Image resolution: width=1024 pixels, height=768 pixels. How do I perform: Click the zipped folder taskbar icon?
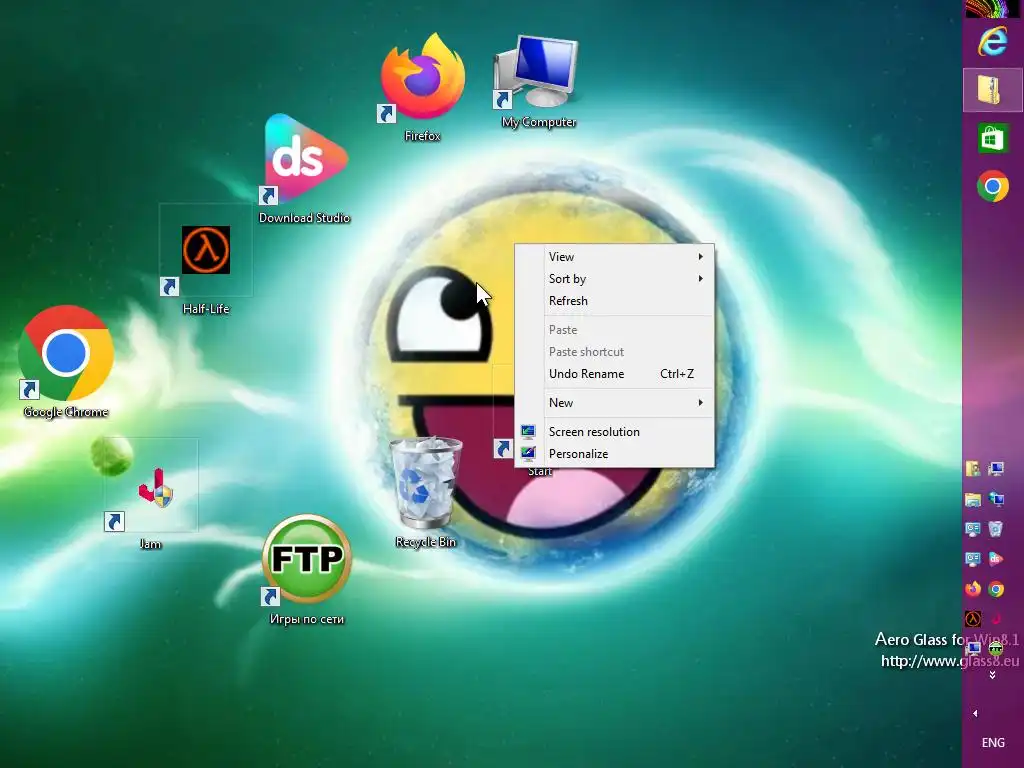click(992, 89)
